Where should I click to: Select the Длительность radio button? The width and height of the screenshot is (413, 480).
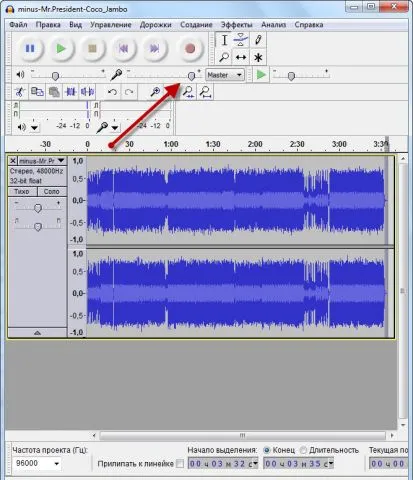(303, 450)
